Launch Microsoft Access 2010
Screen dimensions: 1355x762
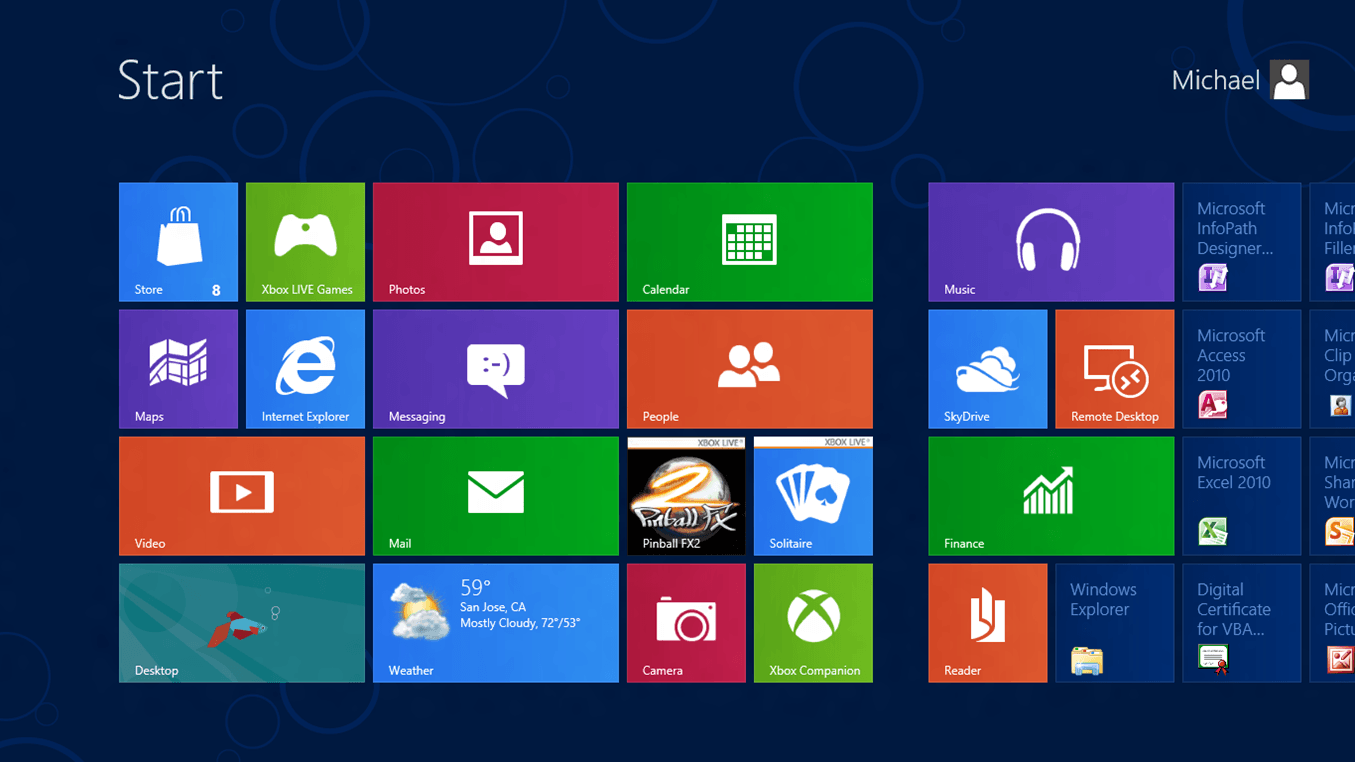click(x=1241, y=368)
